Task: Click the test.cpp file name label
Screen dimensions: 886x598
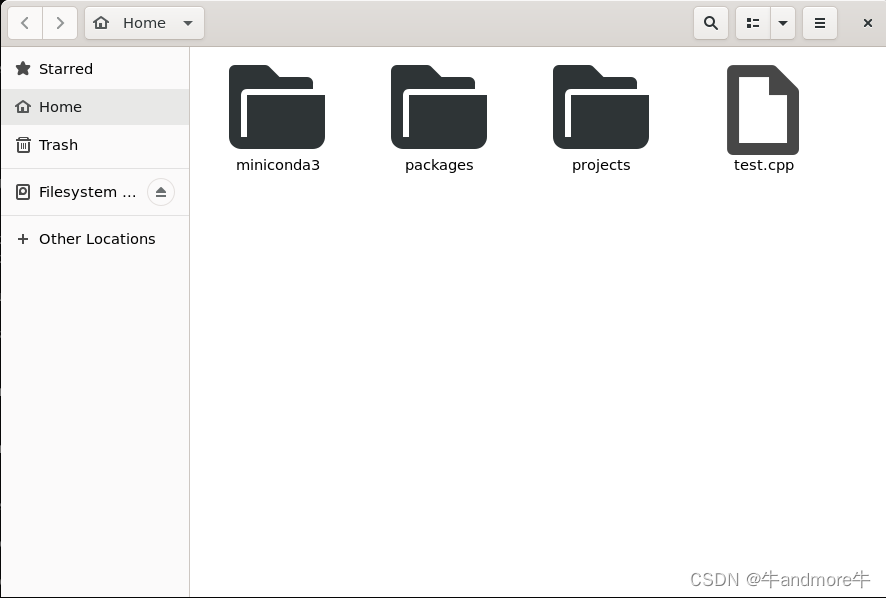Action: 764,166
